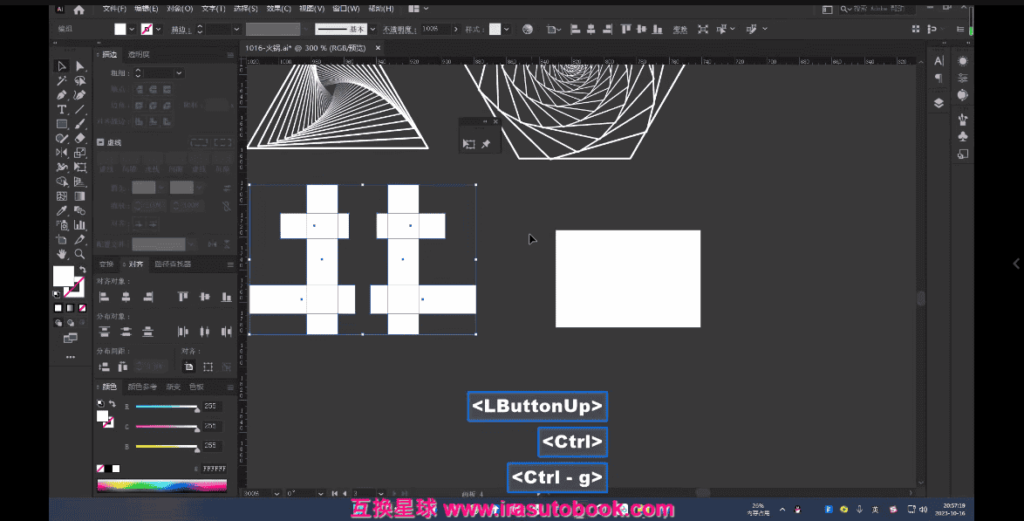Viewport: 1024px width, 521px height.
Task: Open the stroke panel options menu
Action: (229, 54)
